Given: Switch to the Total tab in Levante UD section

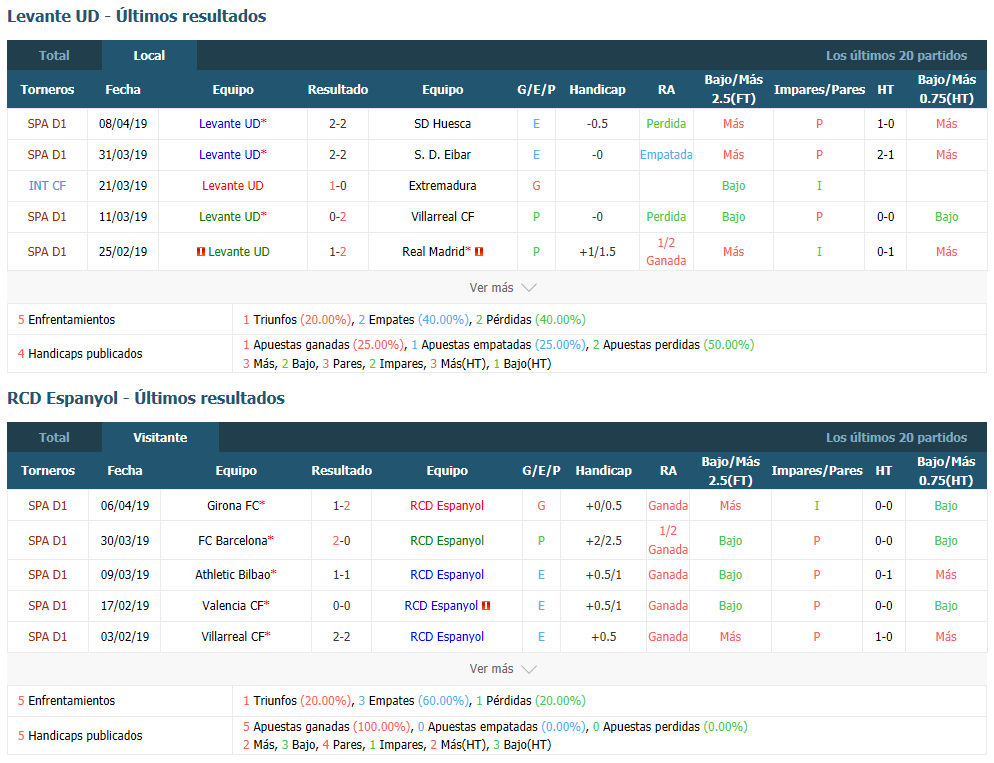Looking at the screenshot, I should [55, 55].
